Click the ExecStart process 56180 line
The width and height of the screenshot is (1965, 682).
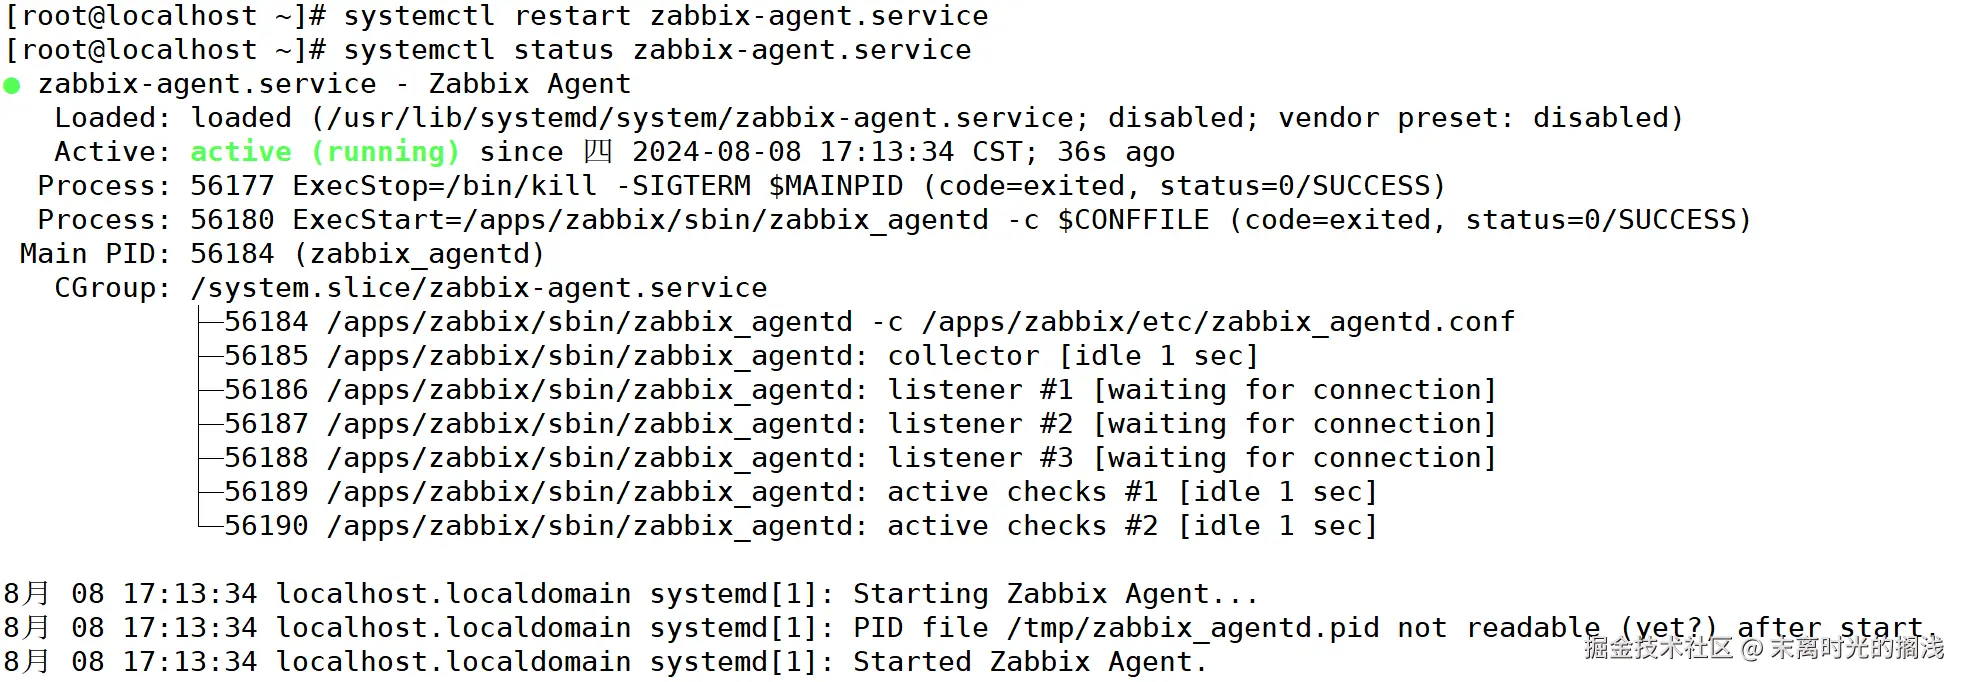point(893,220)
